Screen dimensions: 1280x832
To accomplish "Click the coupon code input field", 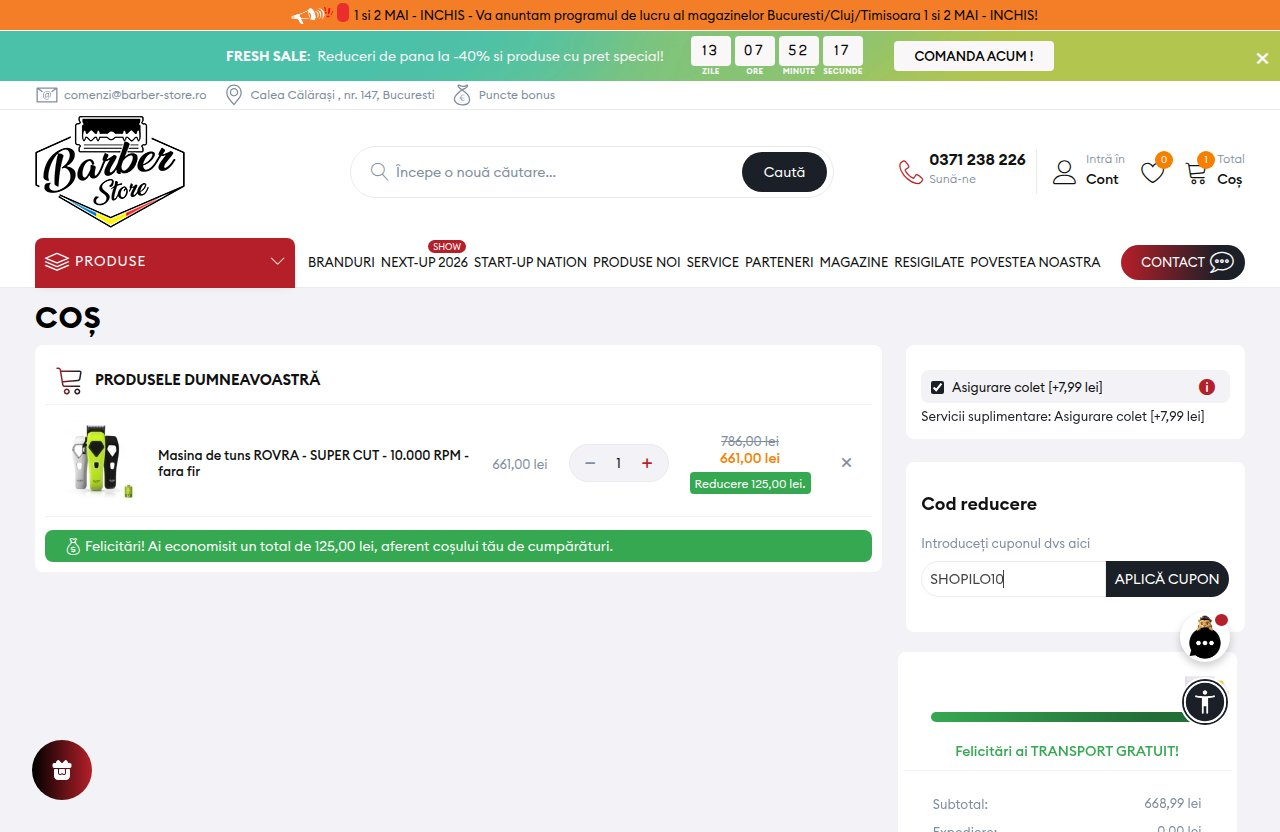I will pyautogui.click(x=1013, y=579).
